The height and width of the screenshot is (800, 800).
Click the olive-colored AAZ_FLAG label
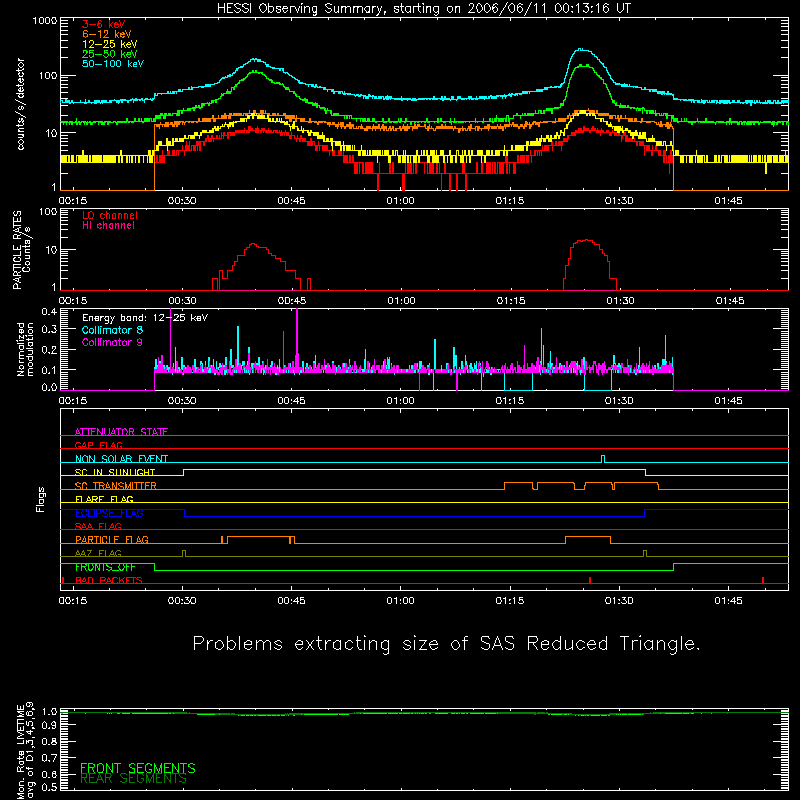point(98,553)
